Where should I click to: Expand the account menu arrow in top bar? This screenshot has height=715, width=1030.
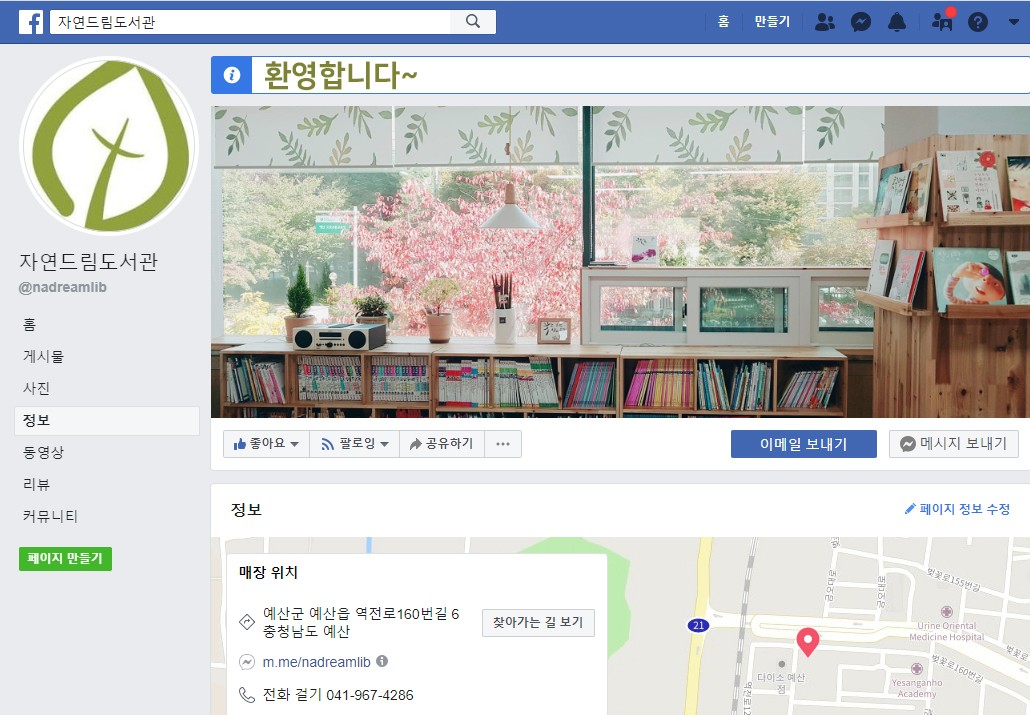tap(1014, 22)
